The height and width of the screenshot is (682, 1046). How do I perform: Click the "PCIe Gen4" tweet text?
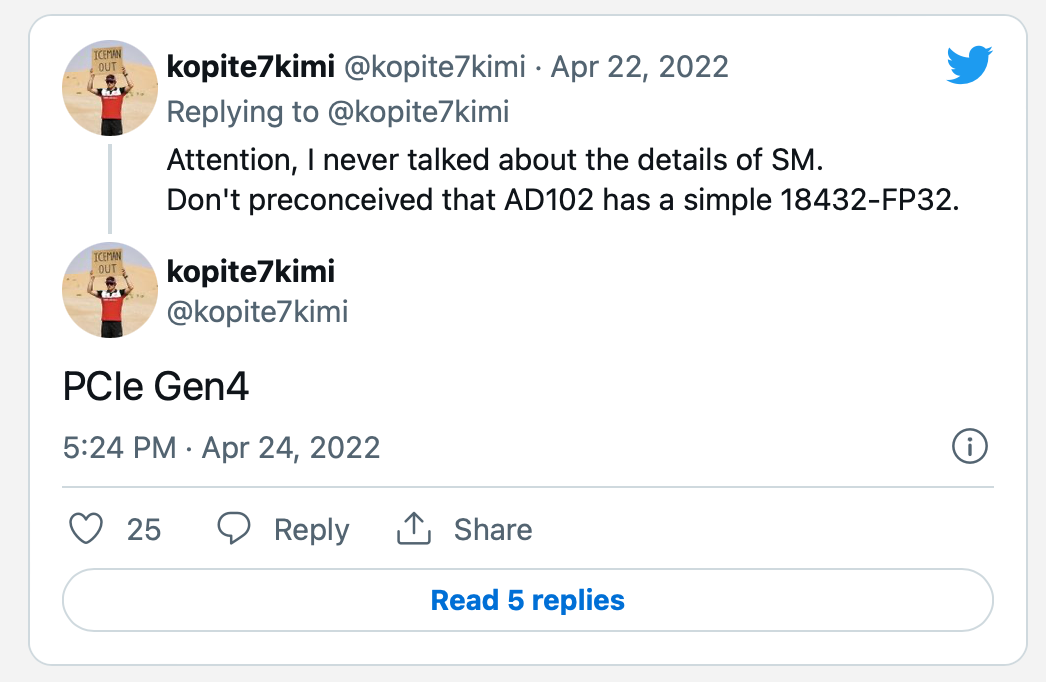coord(156,387)
